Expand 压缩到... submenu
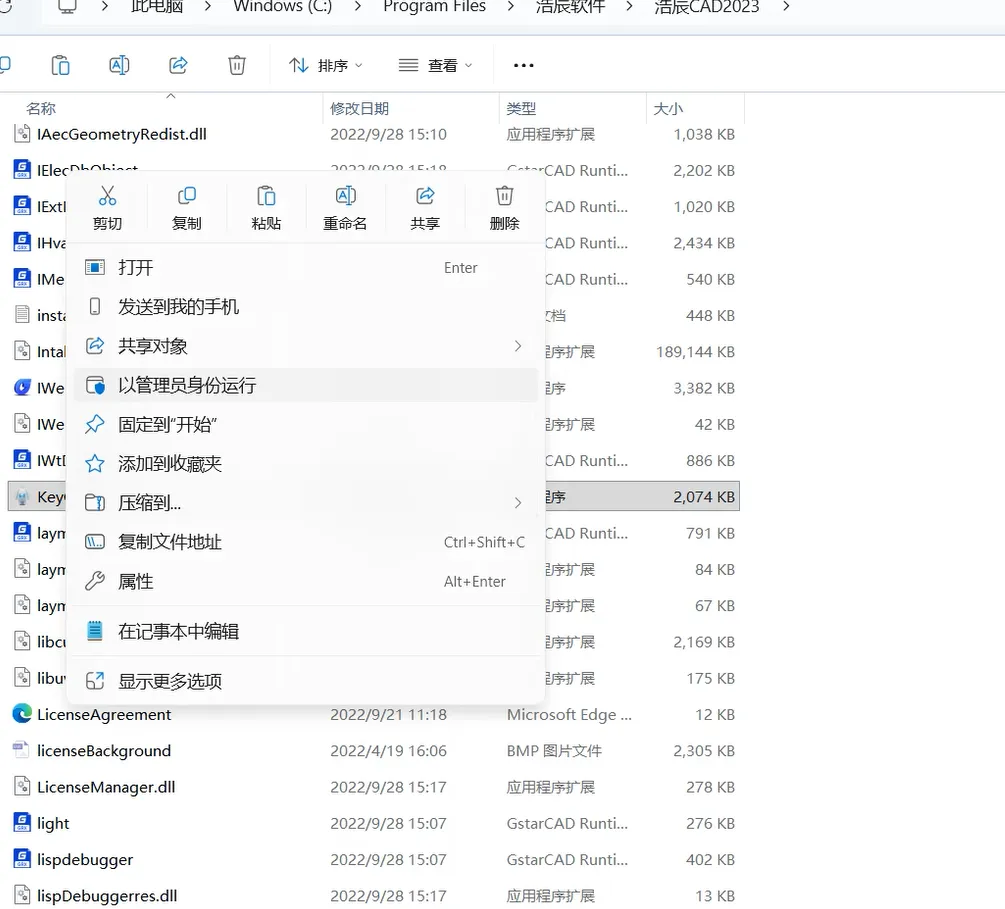 pos(306,503)
